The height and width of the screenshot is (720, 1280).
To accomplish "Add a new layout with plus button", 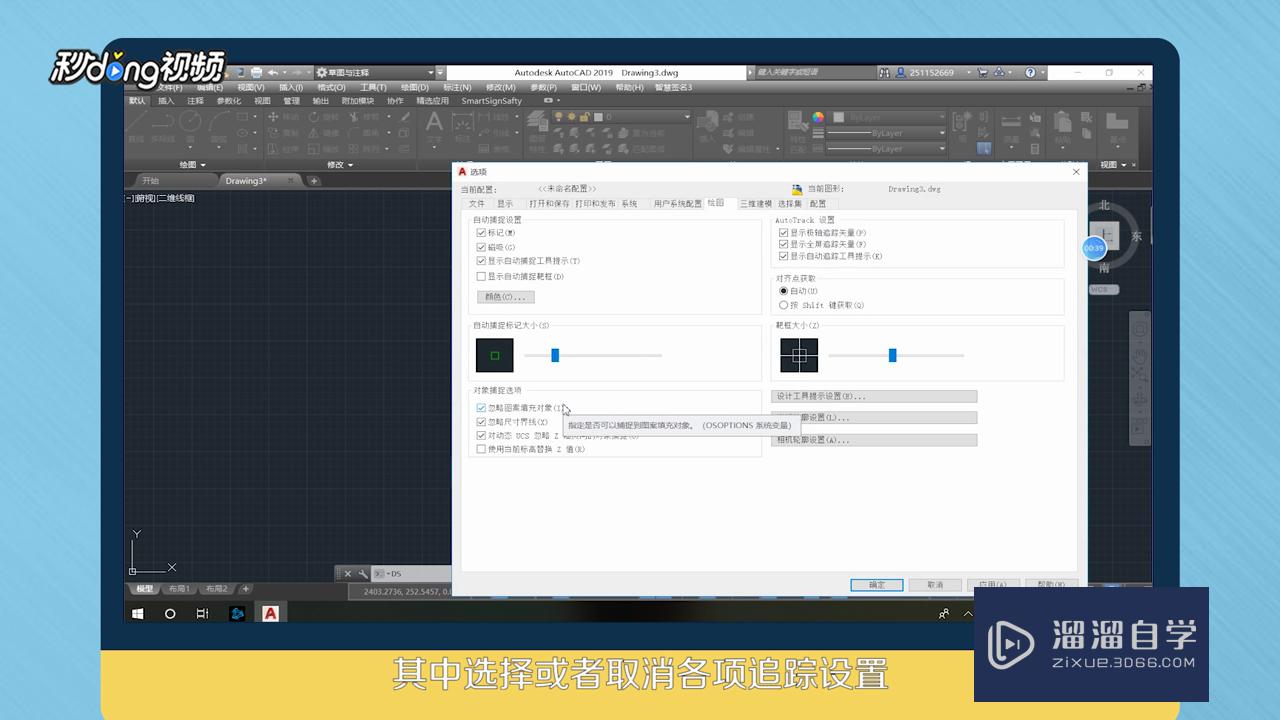I will pos(246,589).
